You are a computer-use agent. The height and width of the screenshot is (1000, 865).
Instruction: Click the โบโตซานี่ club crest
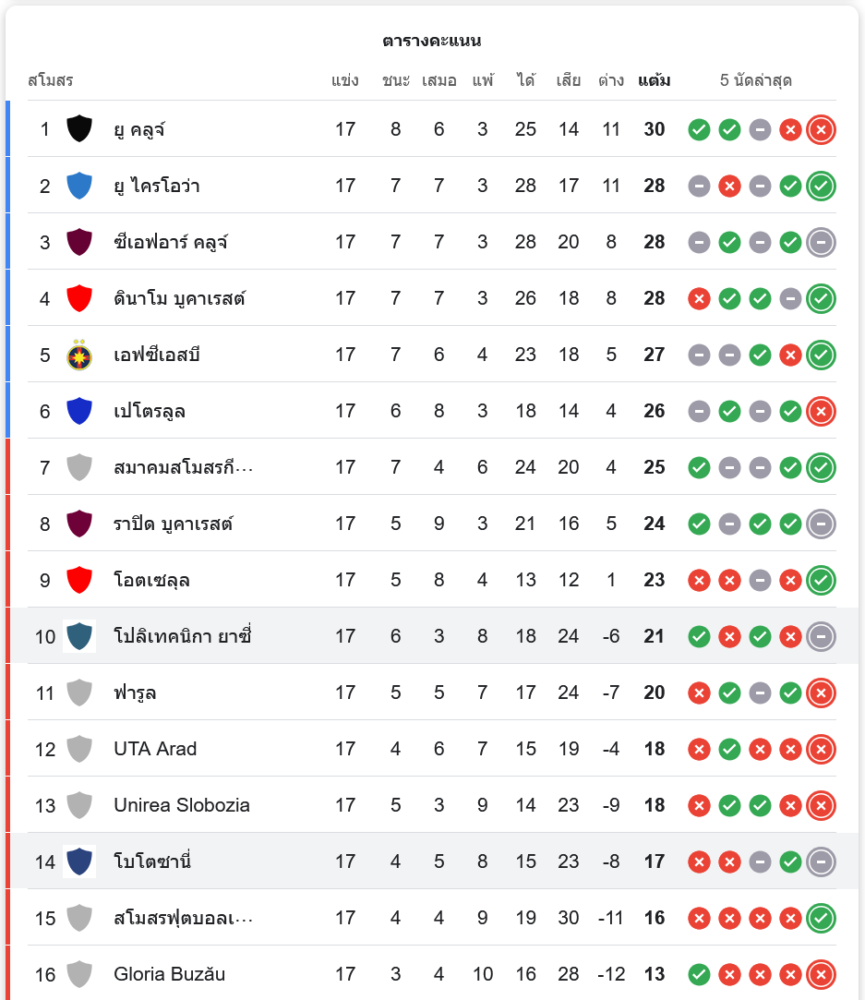(79, 861)
